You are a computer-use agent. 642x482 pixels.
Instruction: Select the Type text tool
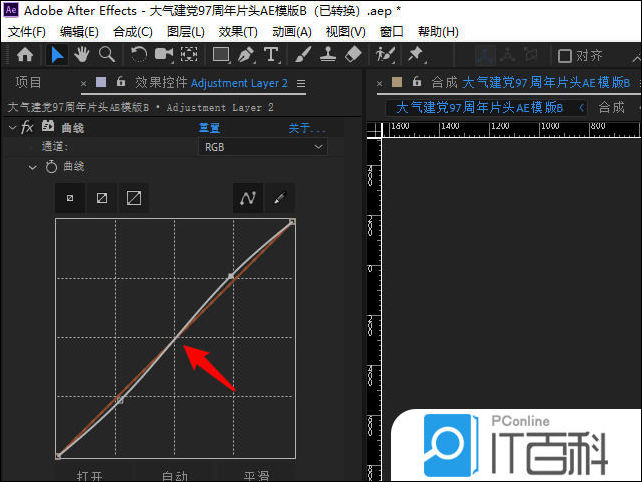[271, 54]
